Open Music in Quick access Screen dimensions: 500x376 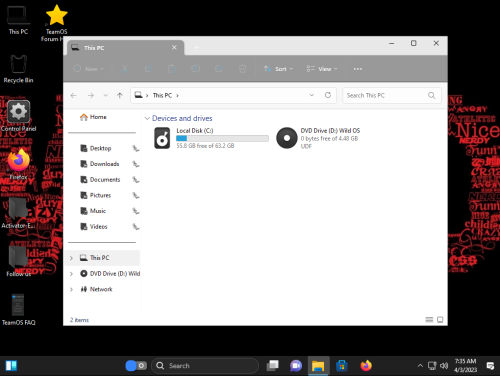tap(93, 211)
